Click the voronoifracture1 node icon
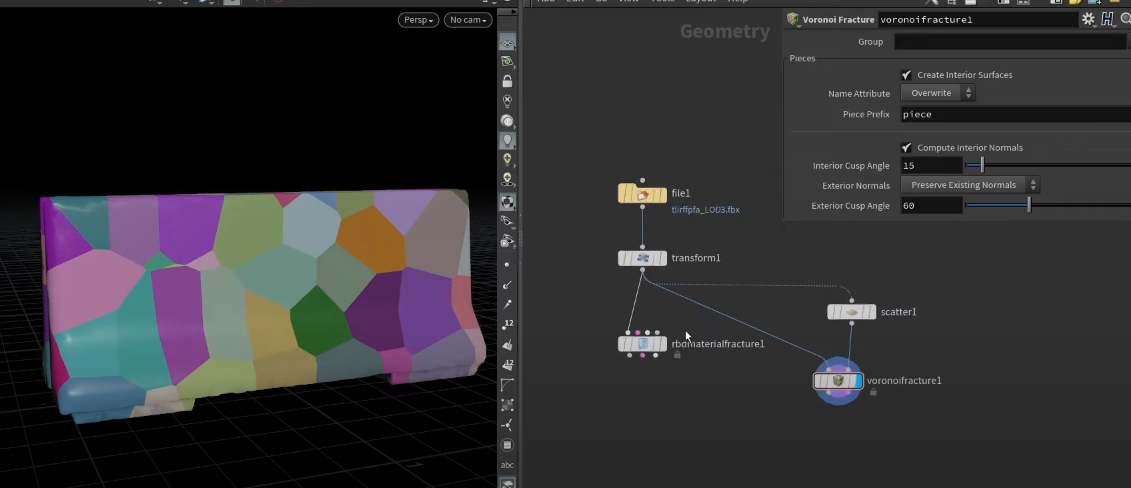 click(837, 381)
